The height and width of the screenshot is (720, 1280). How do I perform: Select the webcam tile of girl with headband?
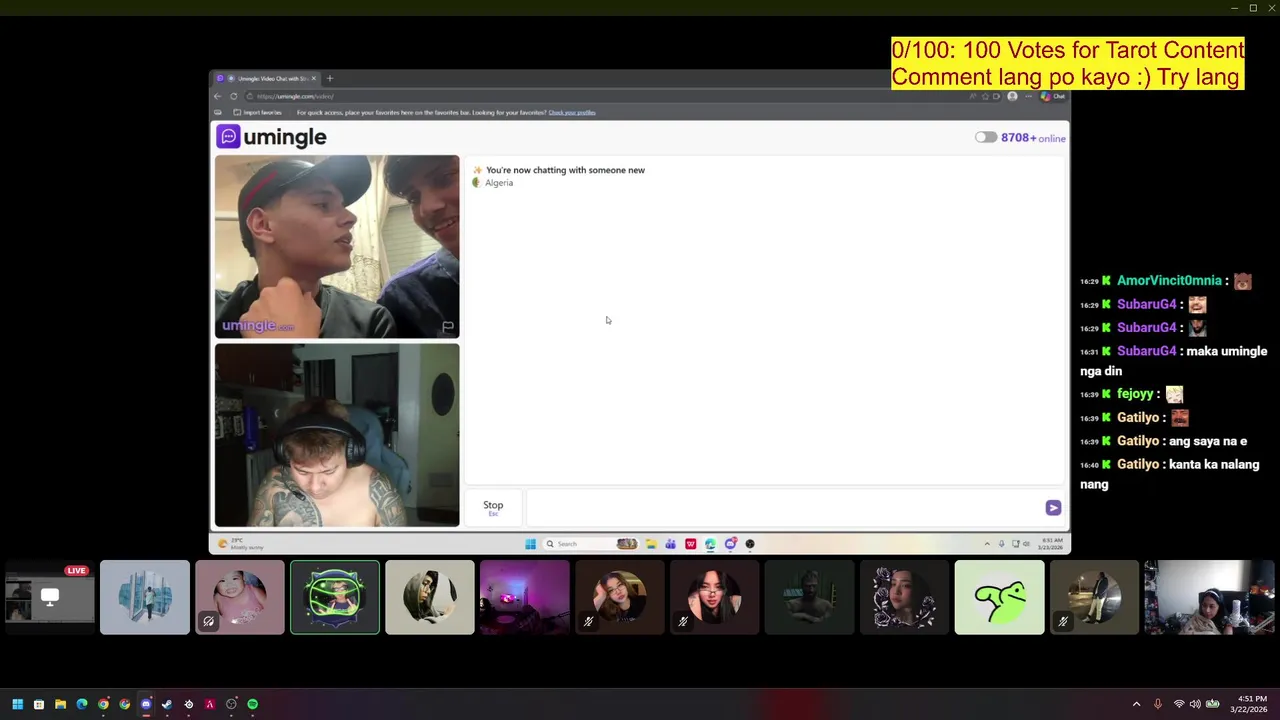pyautogui.click(x=1210, y=597)
